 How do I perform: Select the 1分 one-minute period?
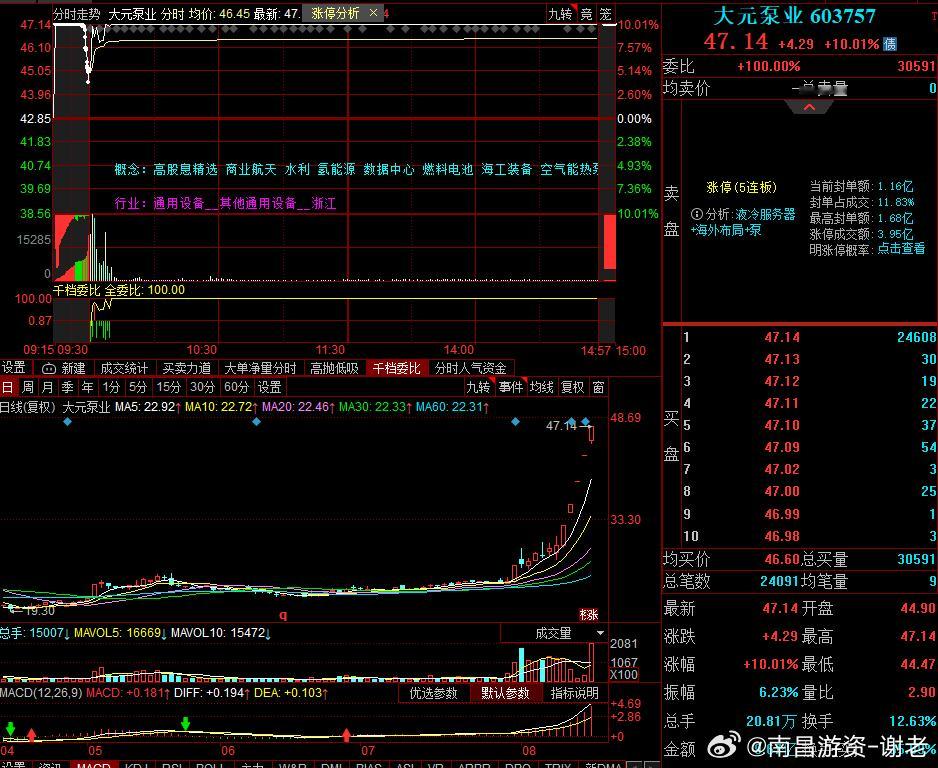coord(111,388)
